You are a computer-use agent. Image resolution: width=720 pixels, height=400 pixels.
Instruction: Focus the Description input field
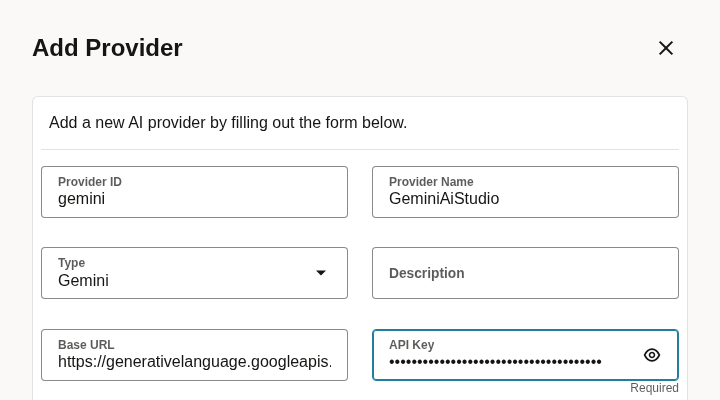coord(525,273)
